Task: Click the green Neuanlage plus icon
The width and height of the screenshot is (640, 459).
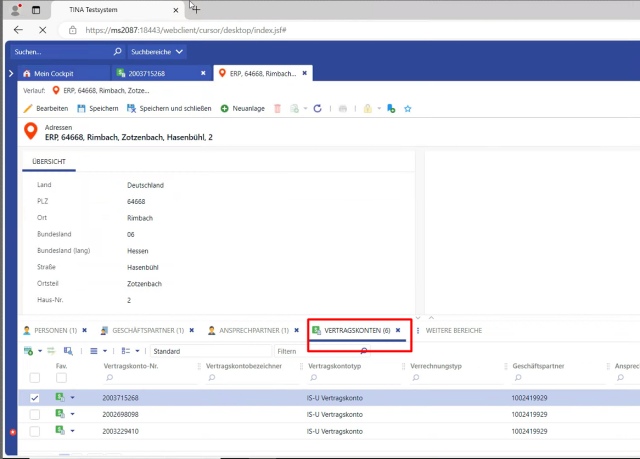Action: [225, 108]
